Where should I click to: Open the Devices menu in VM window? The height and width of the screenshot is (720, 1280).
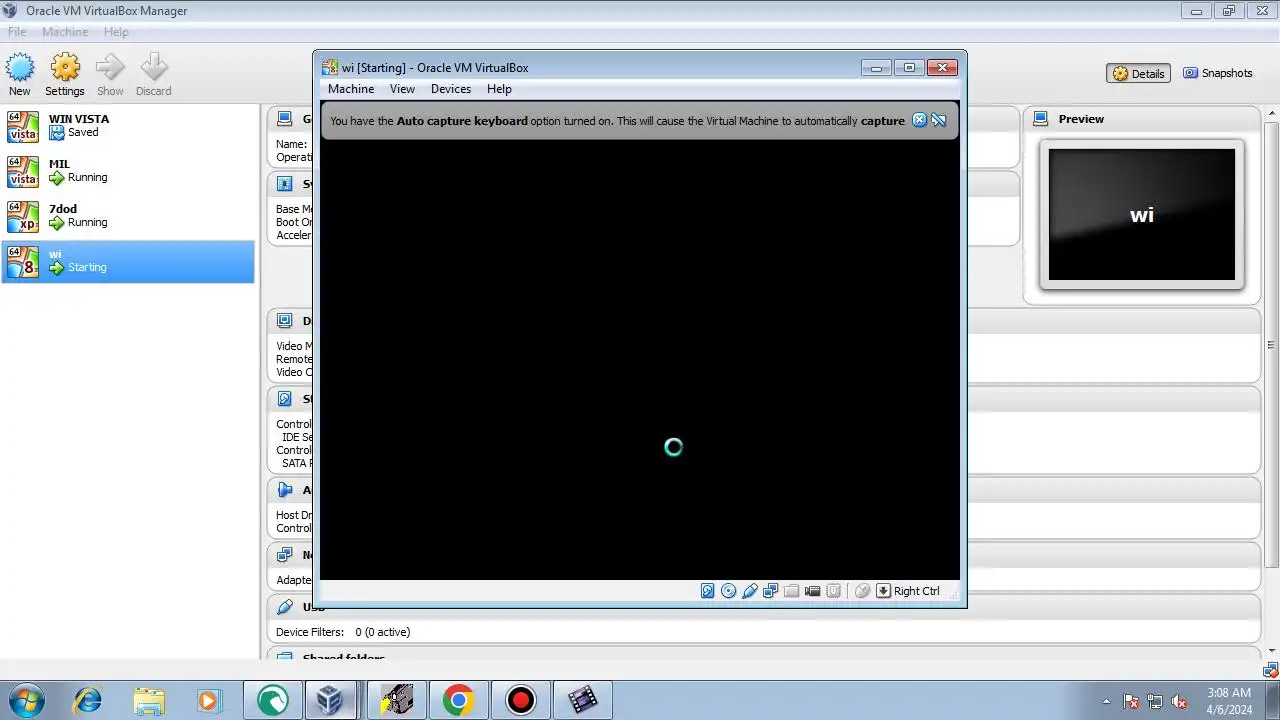pos(451,89)
